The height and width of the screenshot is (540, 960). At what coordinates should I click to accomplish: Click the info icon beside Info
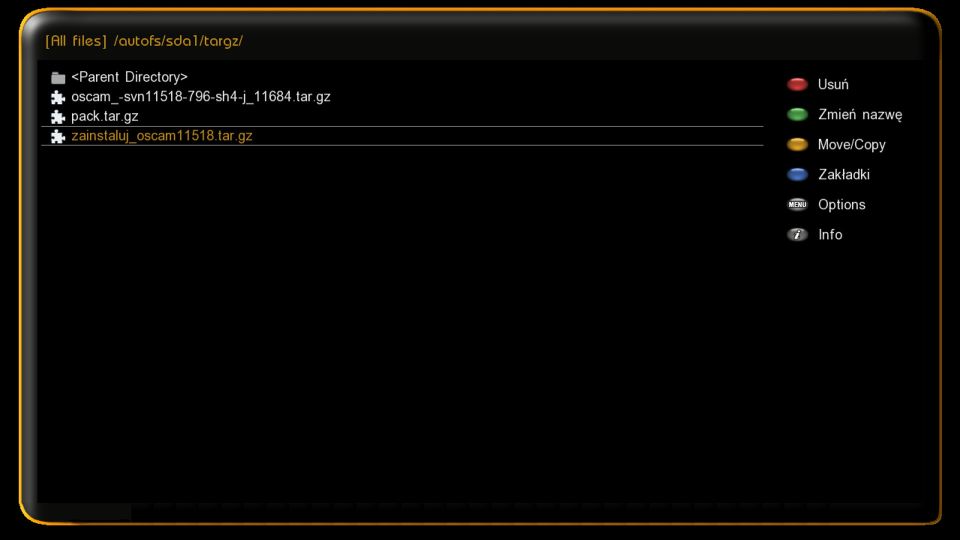point(797,234)
